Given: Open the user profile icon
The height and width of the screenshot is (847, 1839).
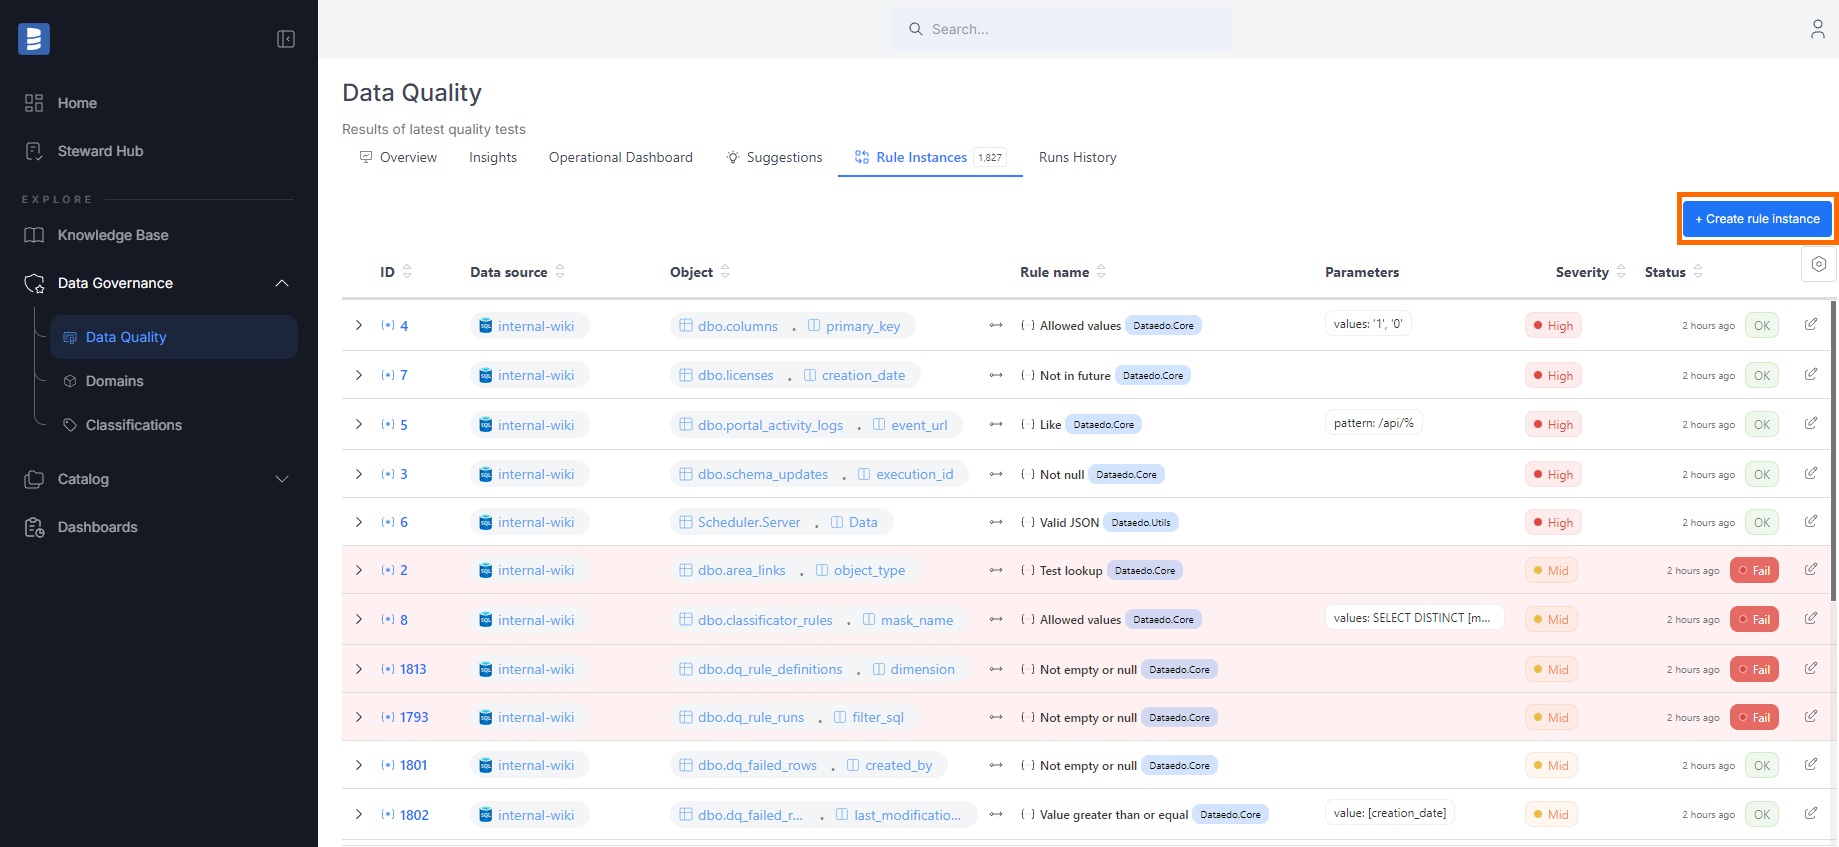Looking at the screenshot, I should point(1817,29).
